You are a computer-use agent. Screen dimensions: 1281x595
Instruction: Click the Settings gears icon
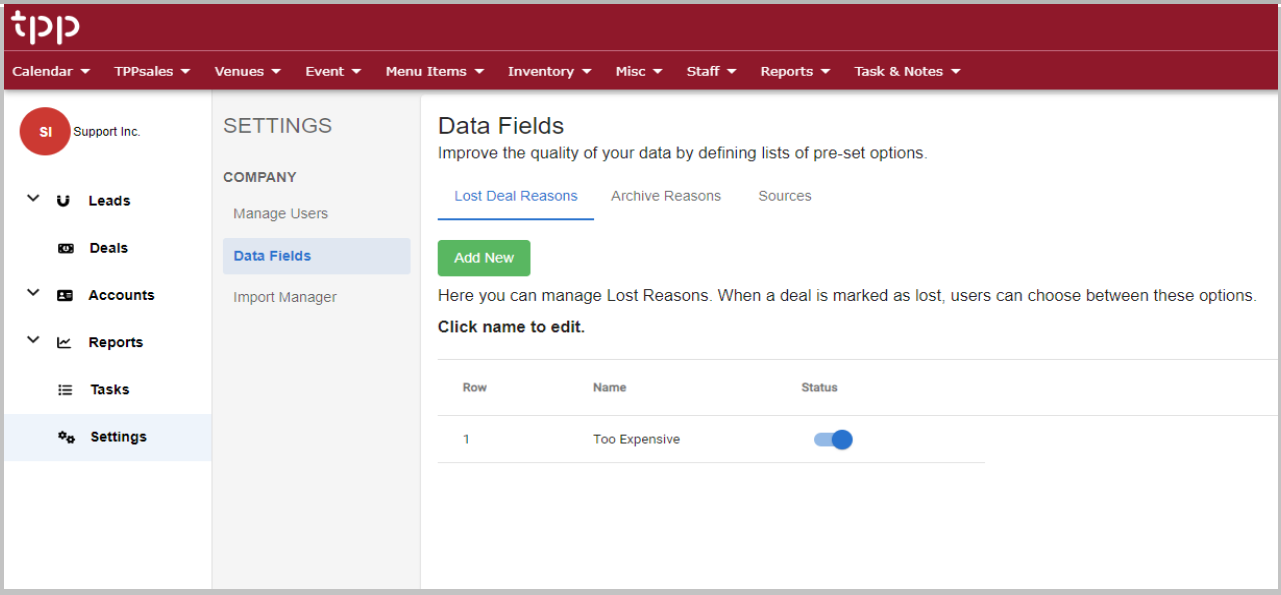tap(66, 437)
